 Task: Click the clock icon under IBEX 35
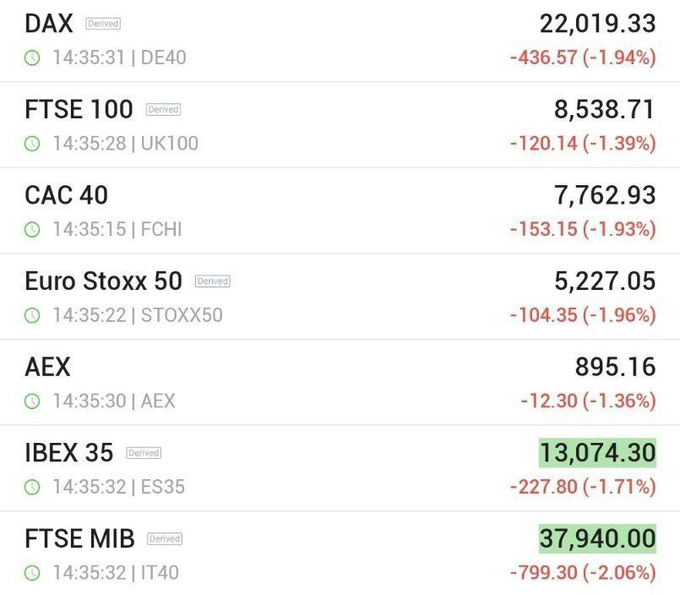pyautogui.click(x=33, y=488)
